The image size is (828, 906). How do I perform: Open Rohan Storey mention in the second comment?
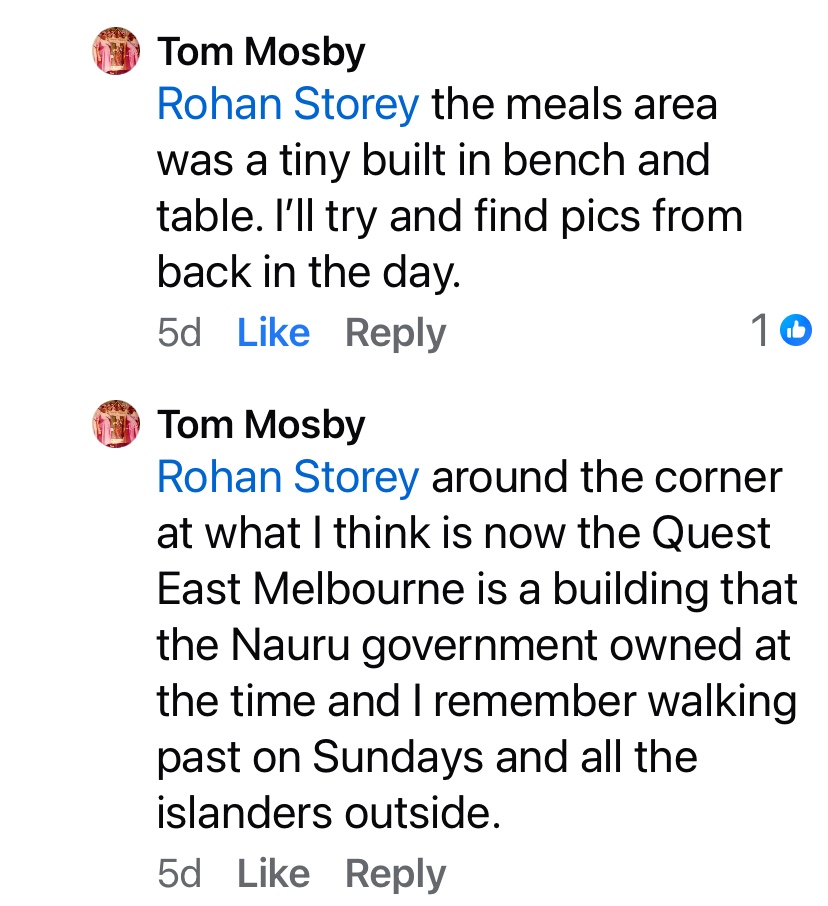click(288, 477)
